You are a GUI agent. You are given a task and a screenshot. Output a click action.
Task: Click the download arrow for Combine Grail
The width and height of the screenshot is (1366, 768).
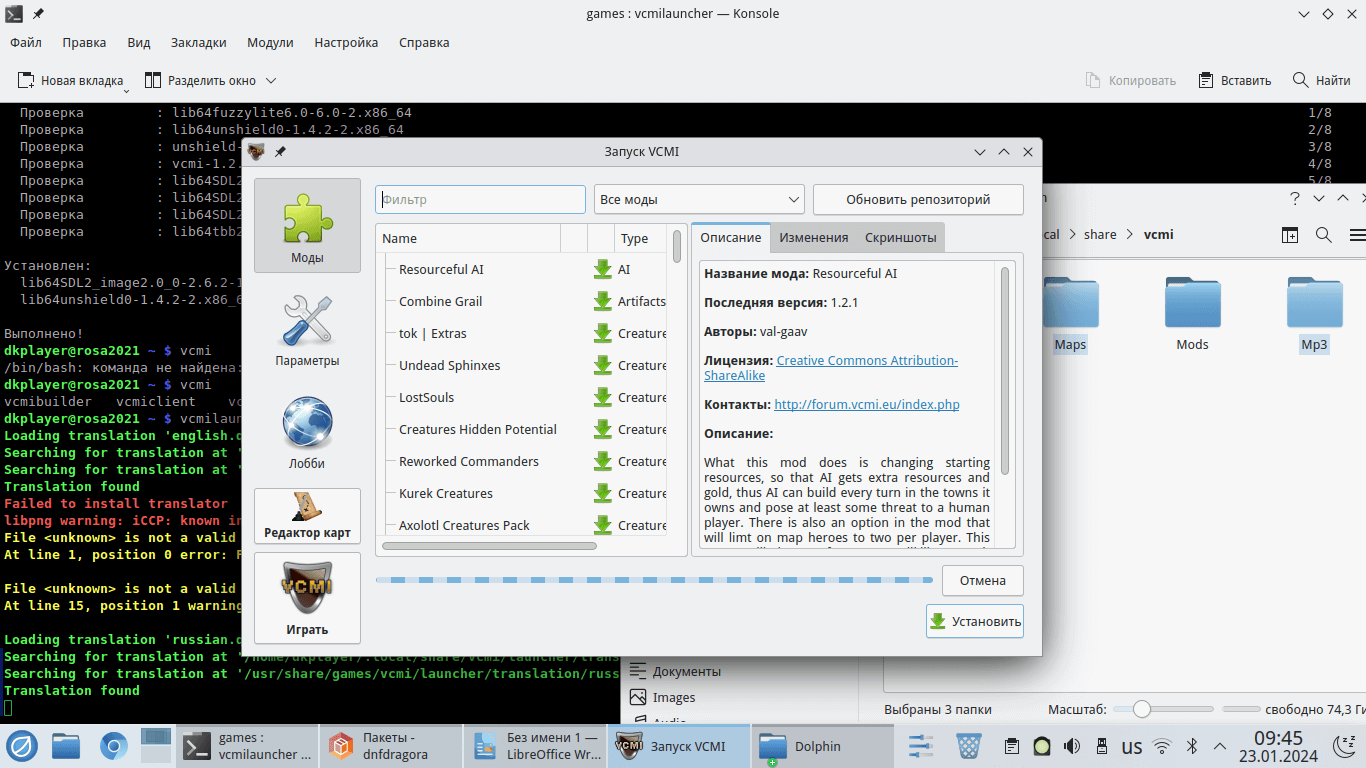click(602, 301)
